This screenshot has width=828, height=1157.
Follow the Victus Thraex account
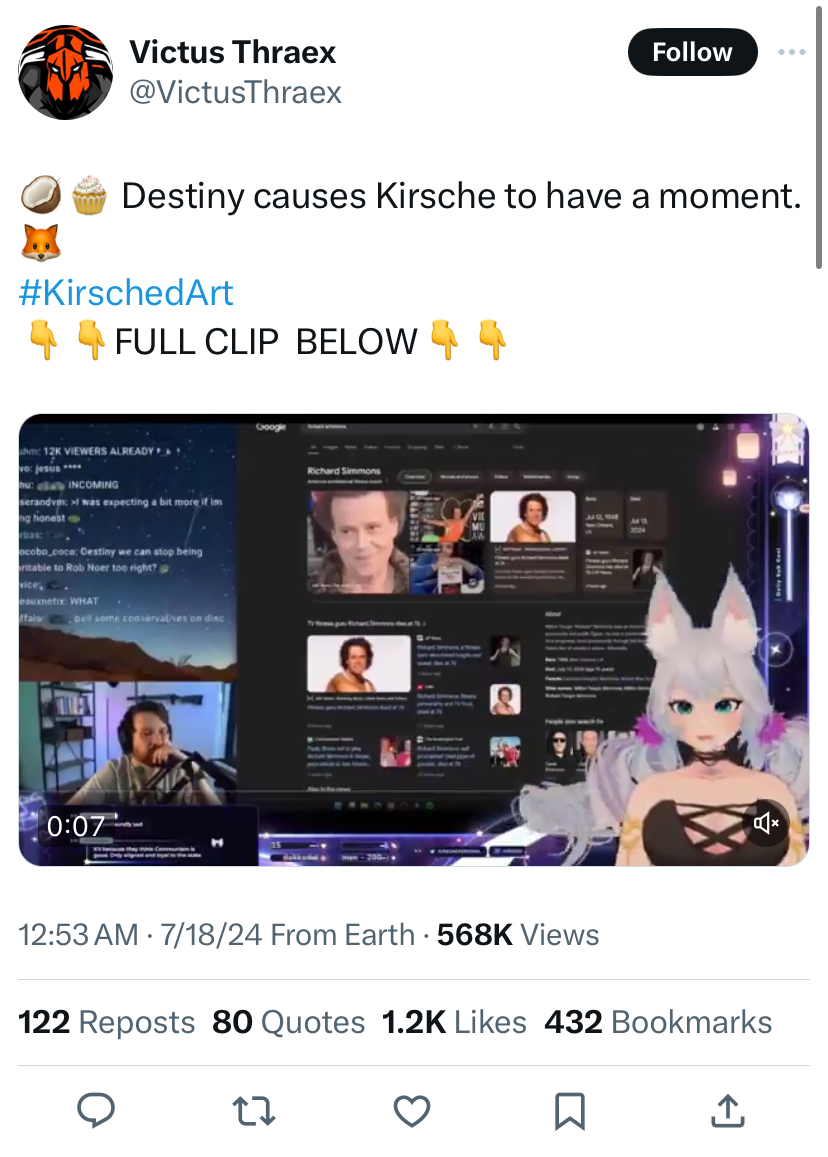point(692,52)
